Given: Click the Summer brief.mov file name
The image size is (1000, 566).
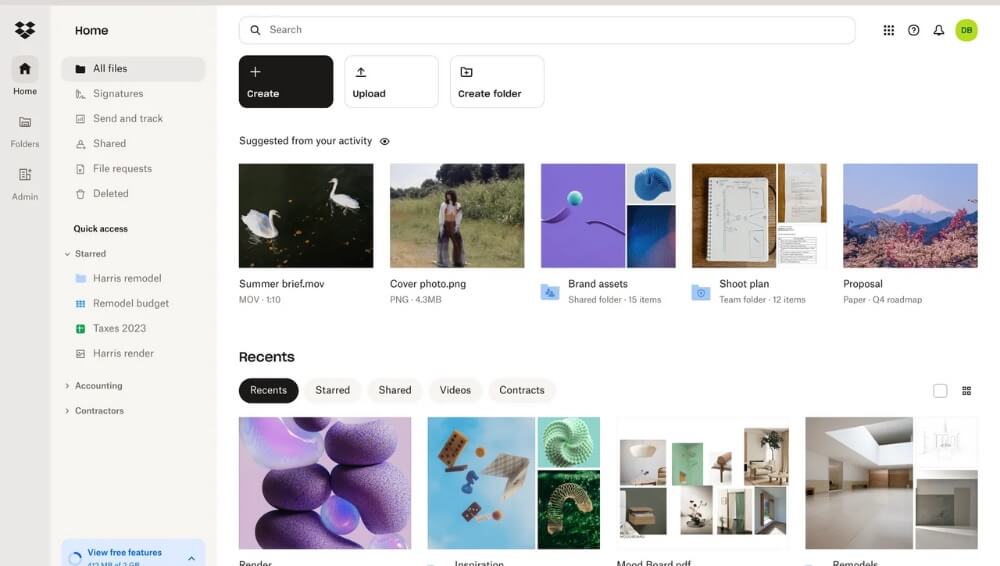Looking at the screenshot, I should (281, 284).
